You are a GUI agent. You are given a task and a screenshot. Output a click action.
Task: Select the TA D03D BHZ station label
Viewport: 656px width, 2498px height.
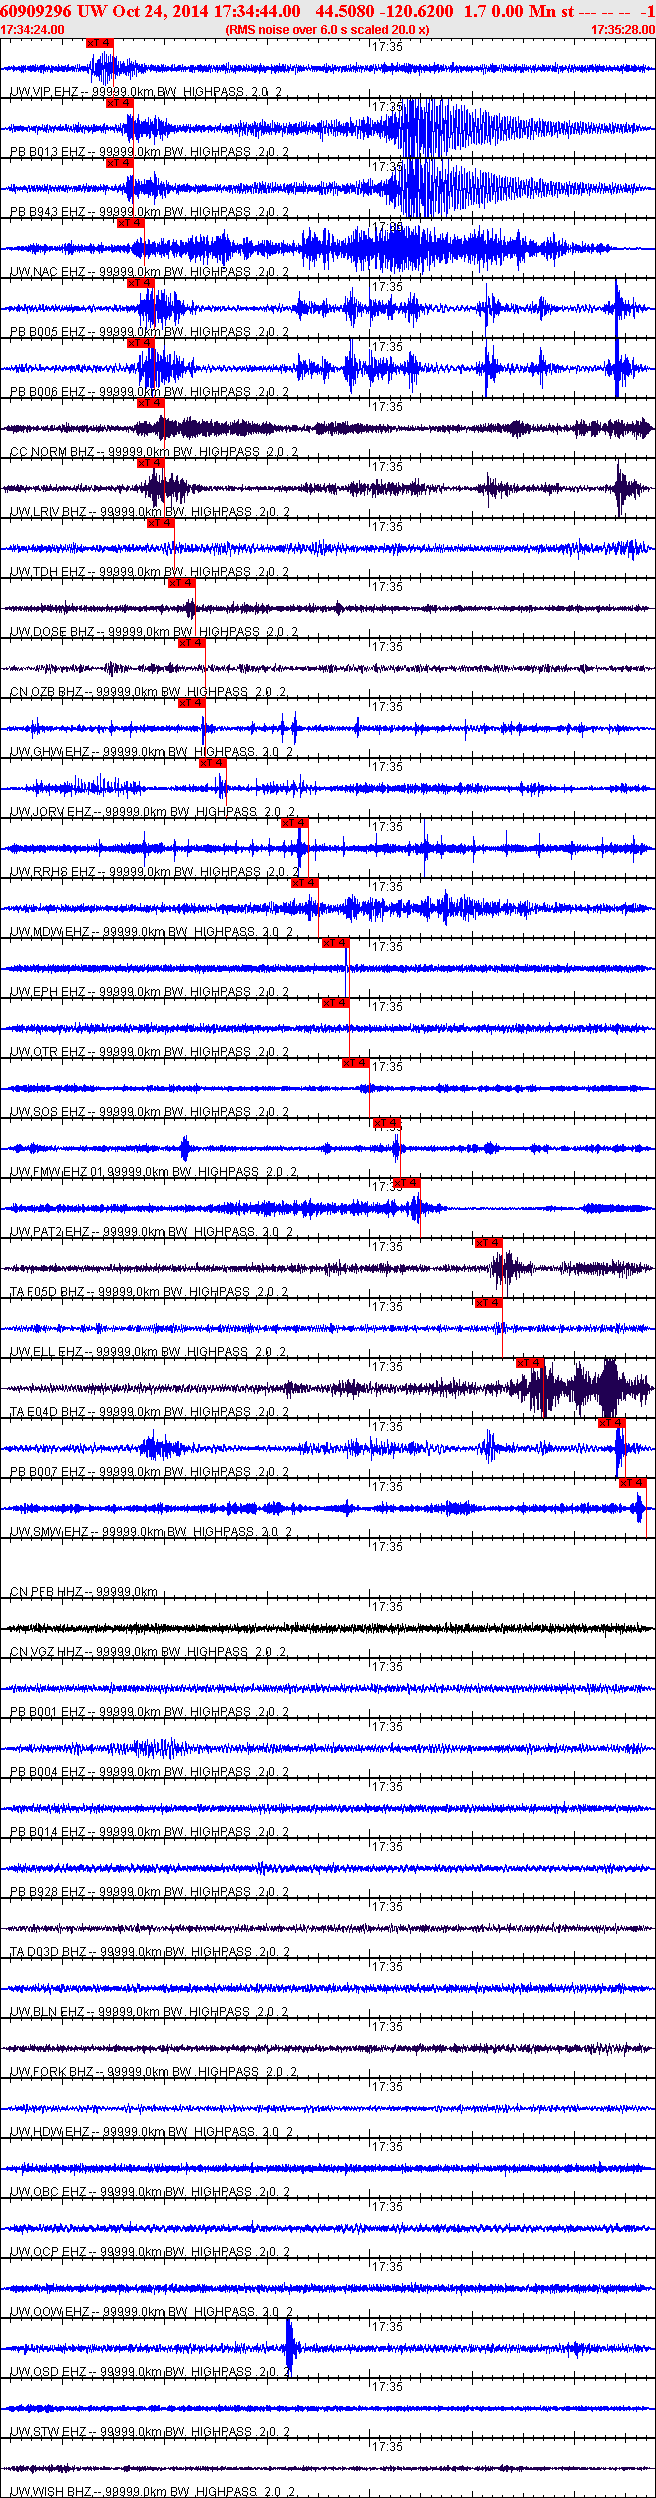[149, 1952]
